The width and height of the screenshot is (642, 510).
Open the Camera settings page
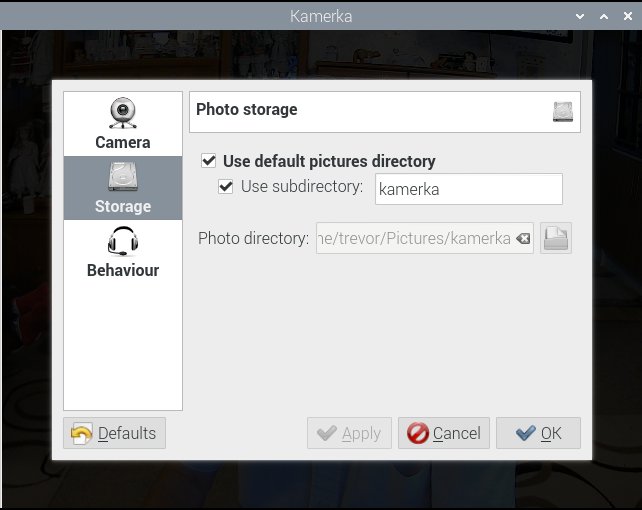(123, 124)
